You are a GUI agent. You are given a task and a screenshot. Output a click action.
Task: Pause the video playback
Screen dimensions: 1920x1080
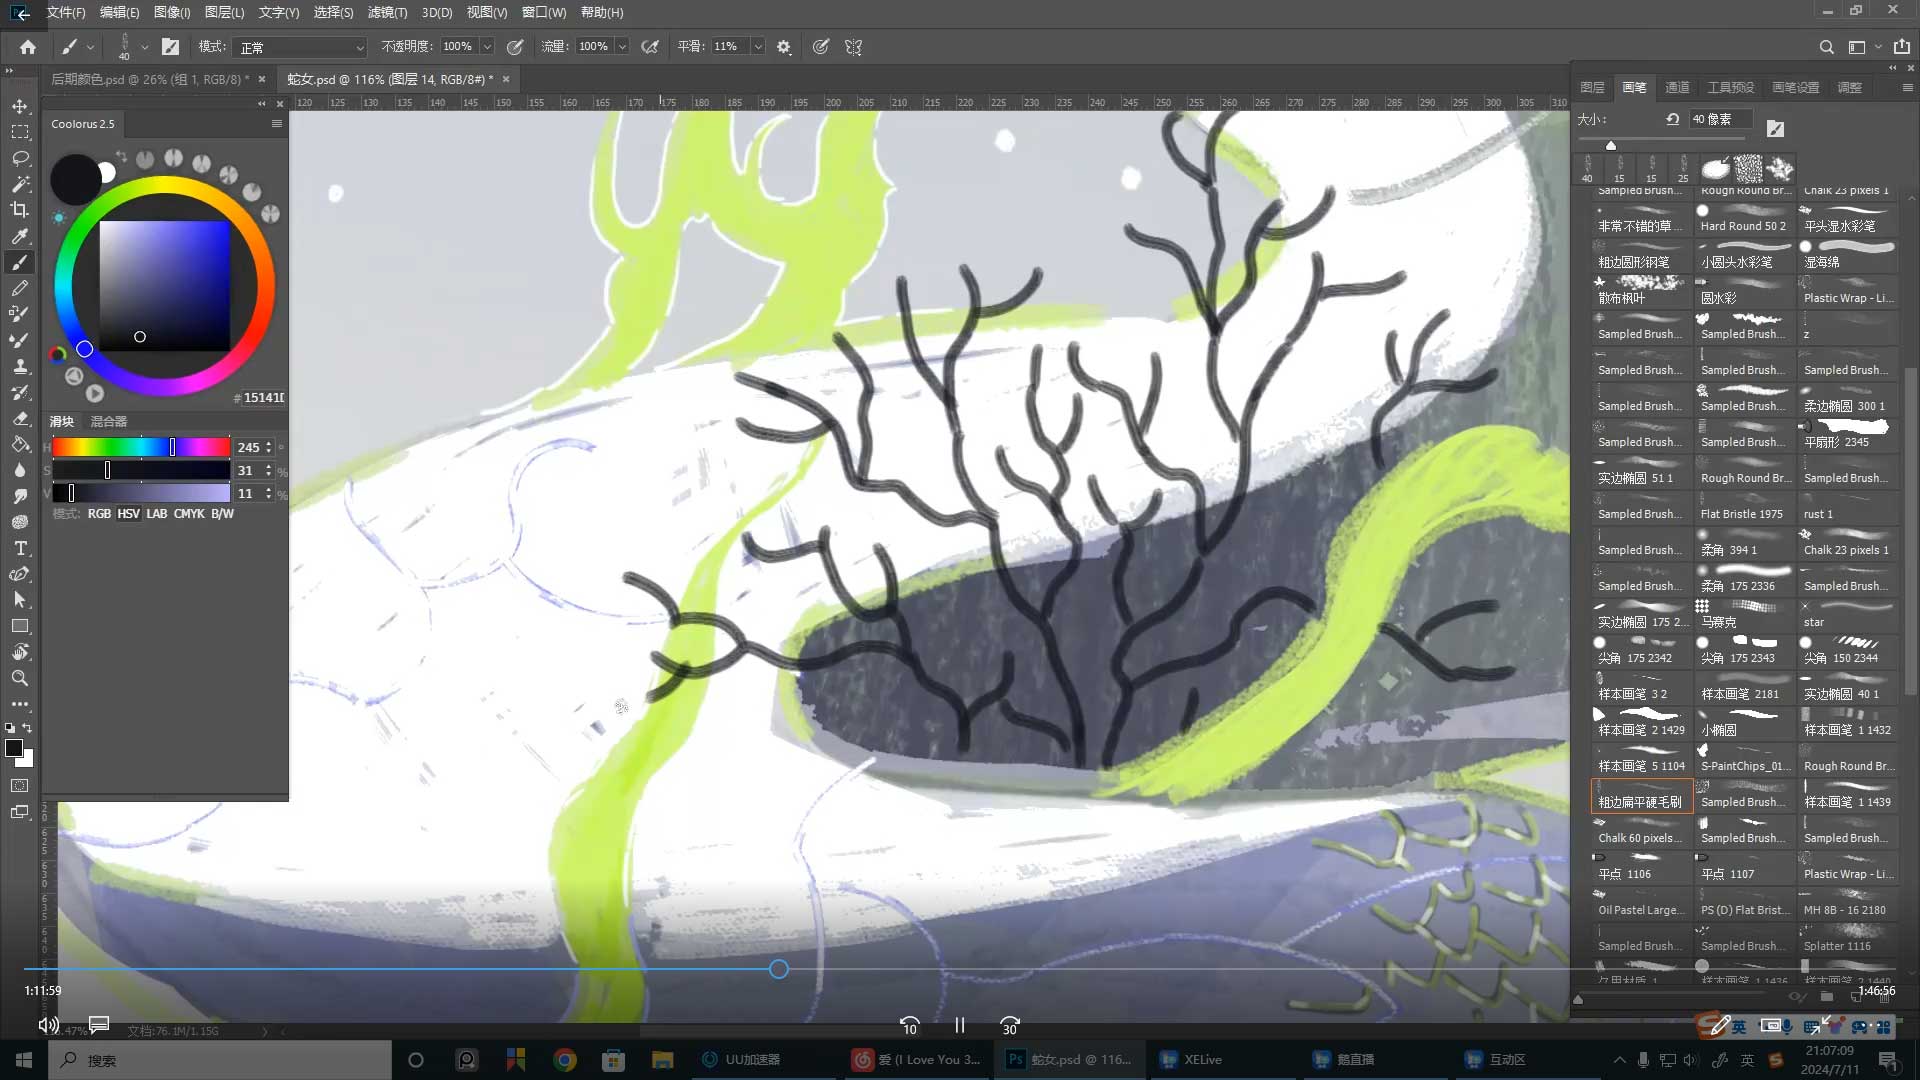pyautogui.click(x=959, y=1025)
